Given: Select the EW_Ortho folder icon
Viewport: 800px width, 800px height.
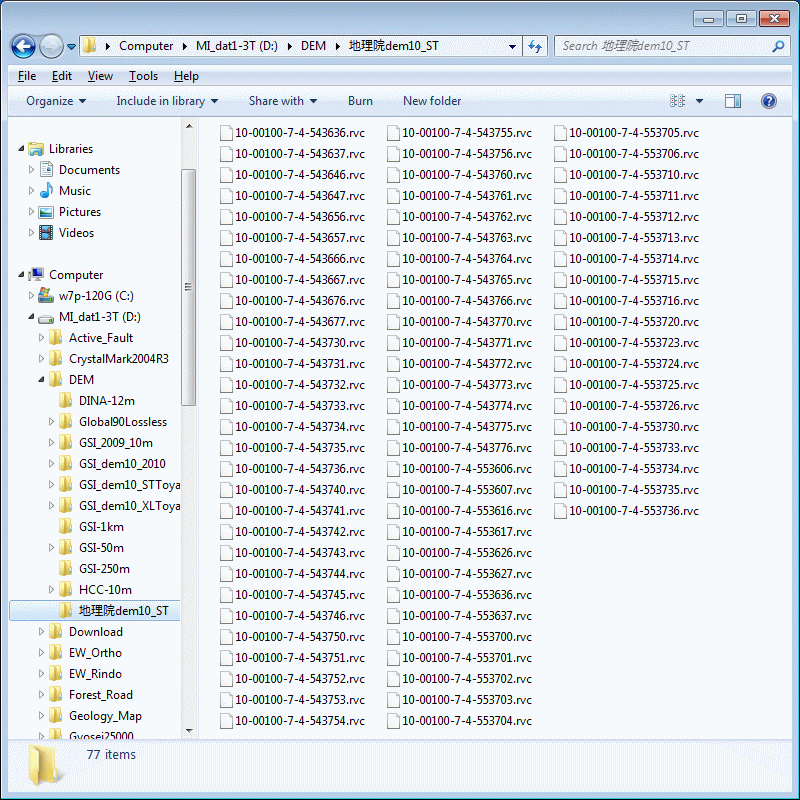Looking at the screenshot, I should [56, 653].
